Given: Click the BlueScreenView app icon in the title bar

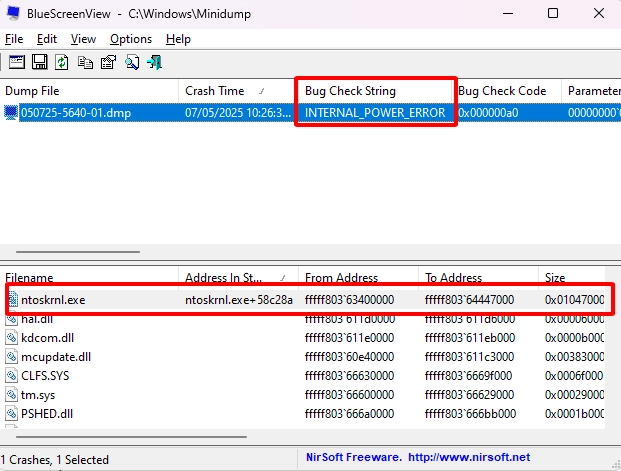Looking at the screenshot, I should (13, 13).
